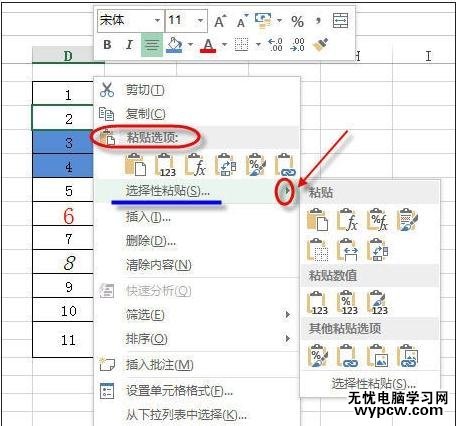Click Paste Formatting icon in context menu
Image resolution: width=459 pixels, height=426 pixels.
tap(256, 165)
